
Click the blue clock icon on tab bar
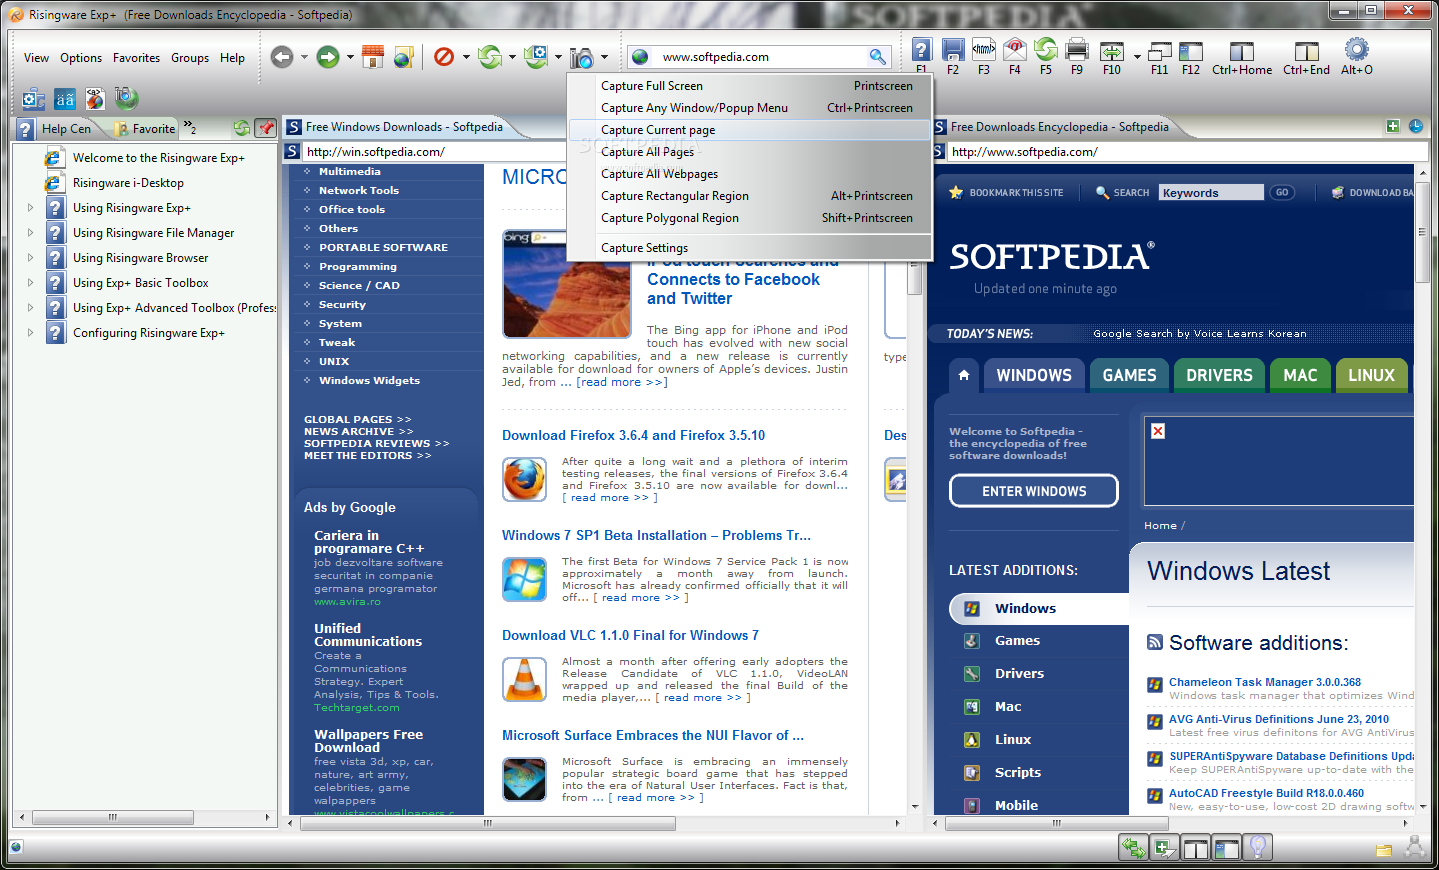(x=1416, y=126)
